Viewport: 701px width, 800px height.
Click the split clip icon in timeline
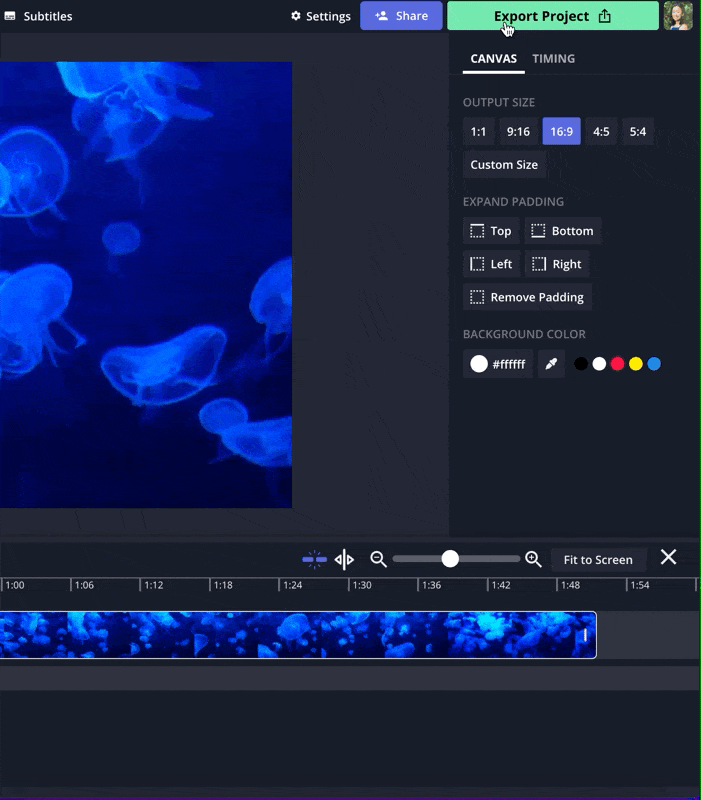344,559
